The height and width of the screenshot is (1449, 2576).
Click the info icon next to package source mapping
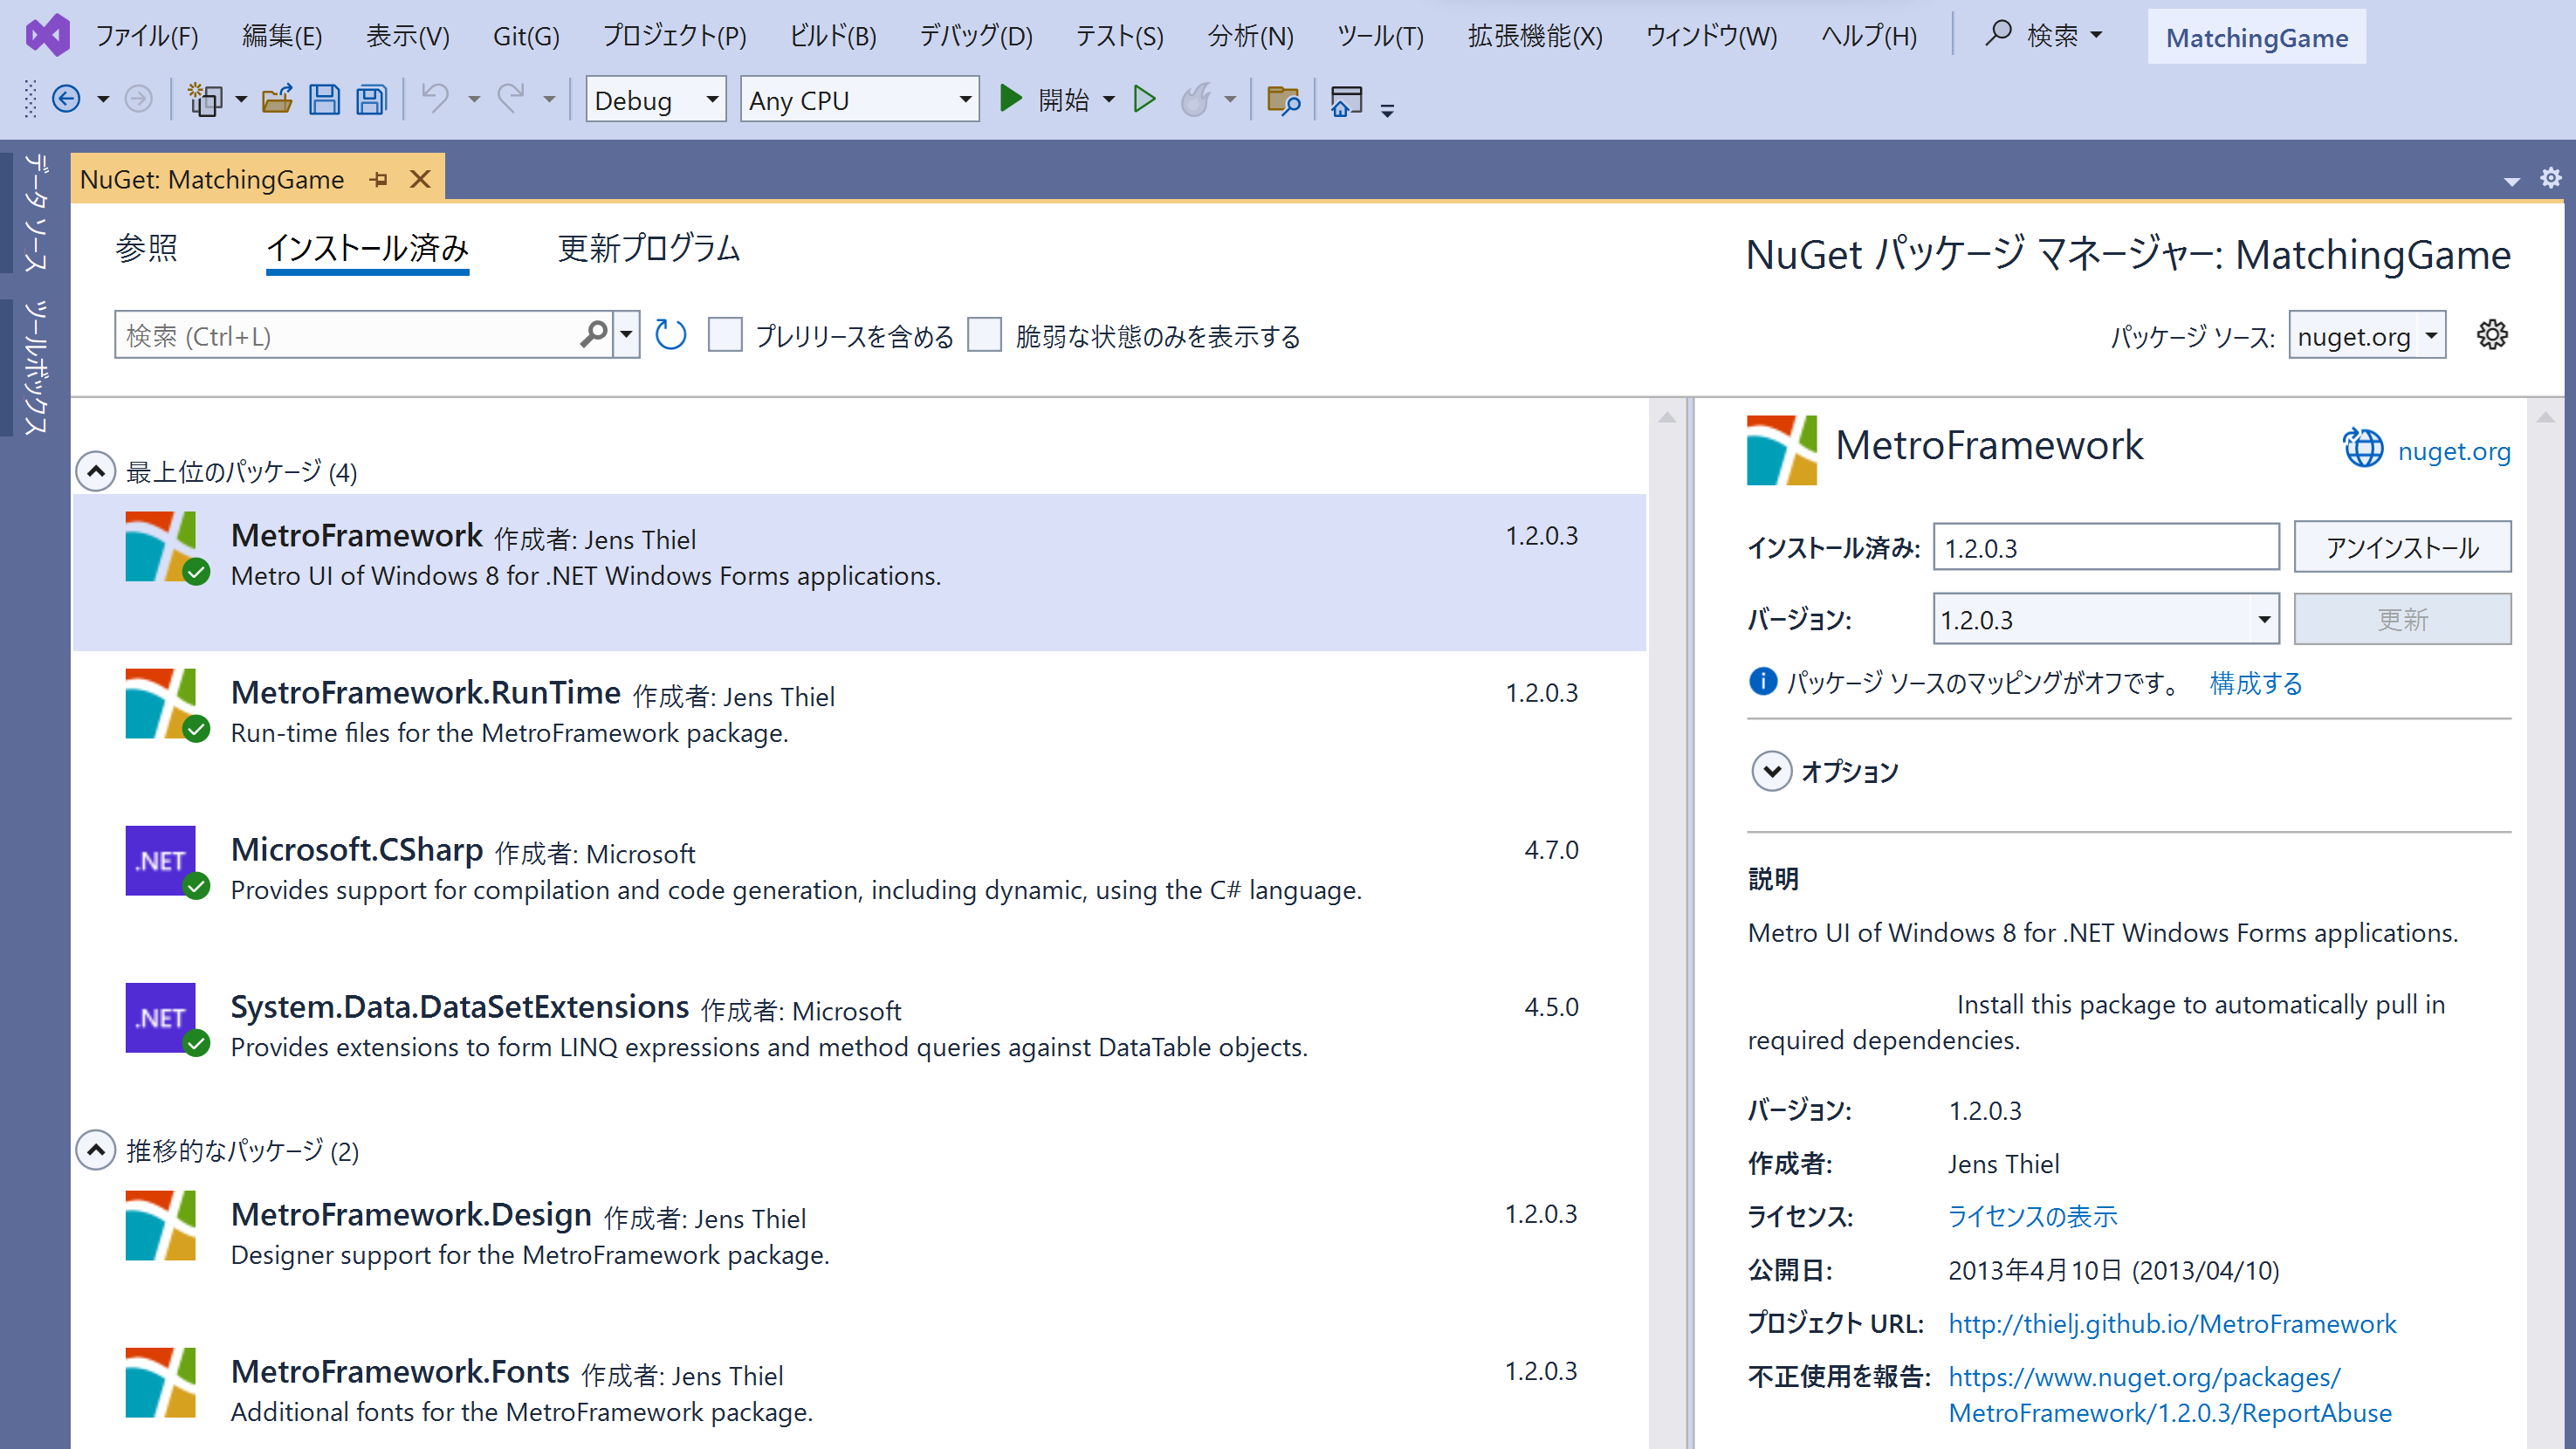coord(1763,681)
